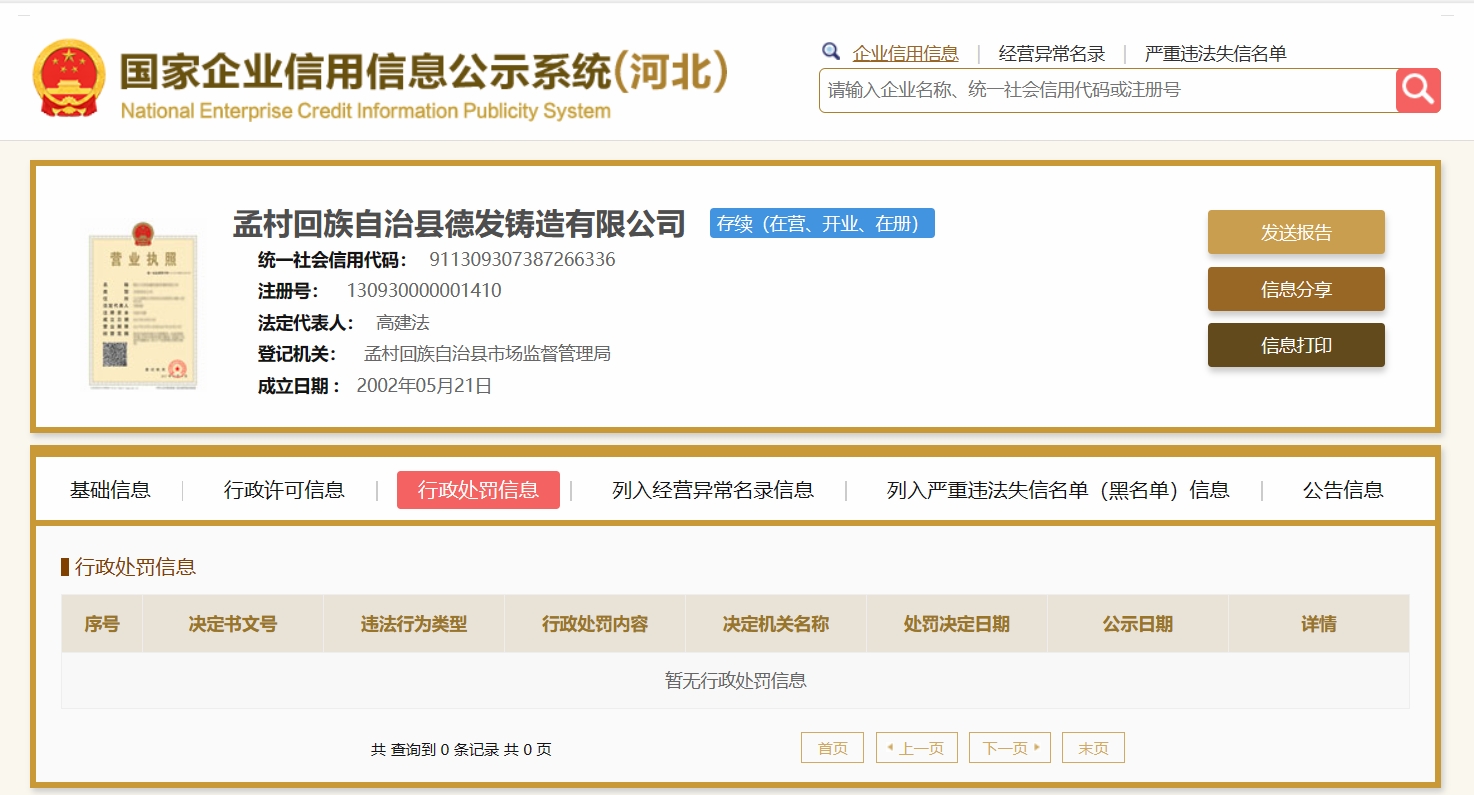Click the red magnifier search button
This screenshot has width=1474, height=795.
pyautogui.click(x=1418, y=90)
